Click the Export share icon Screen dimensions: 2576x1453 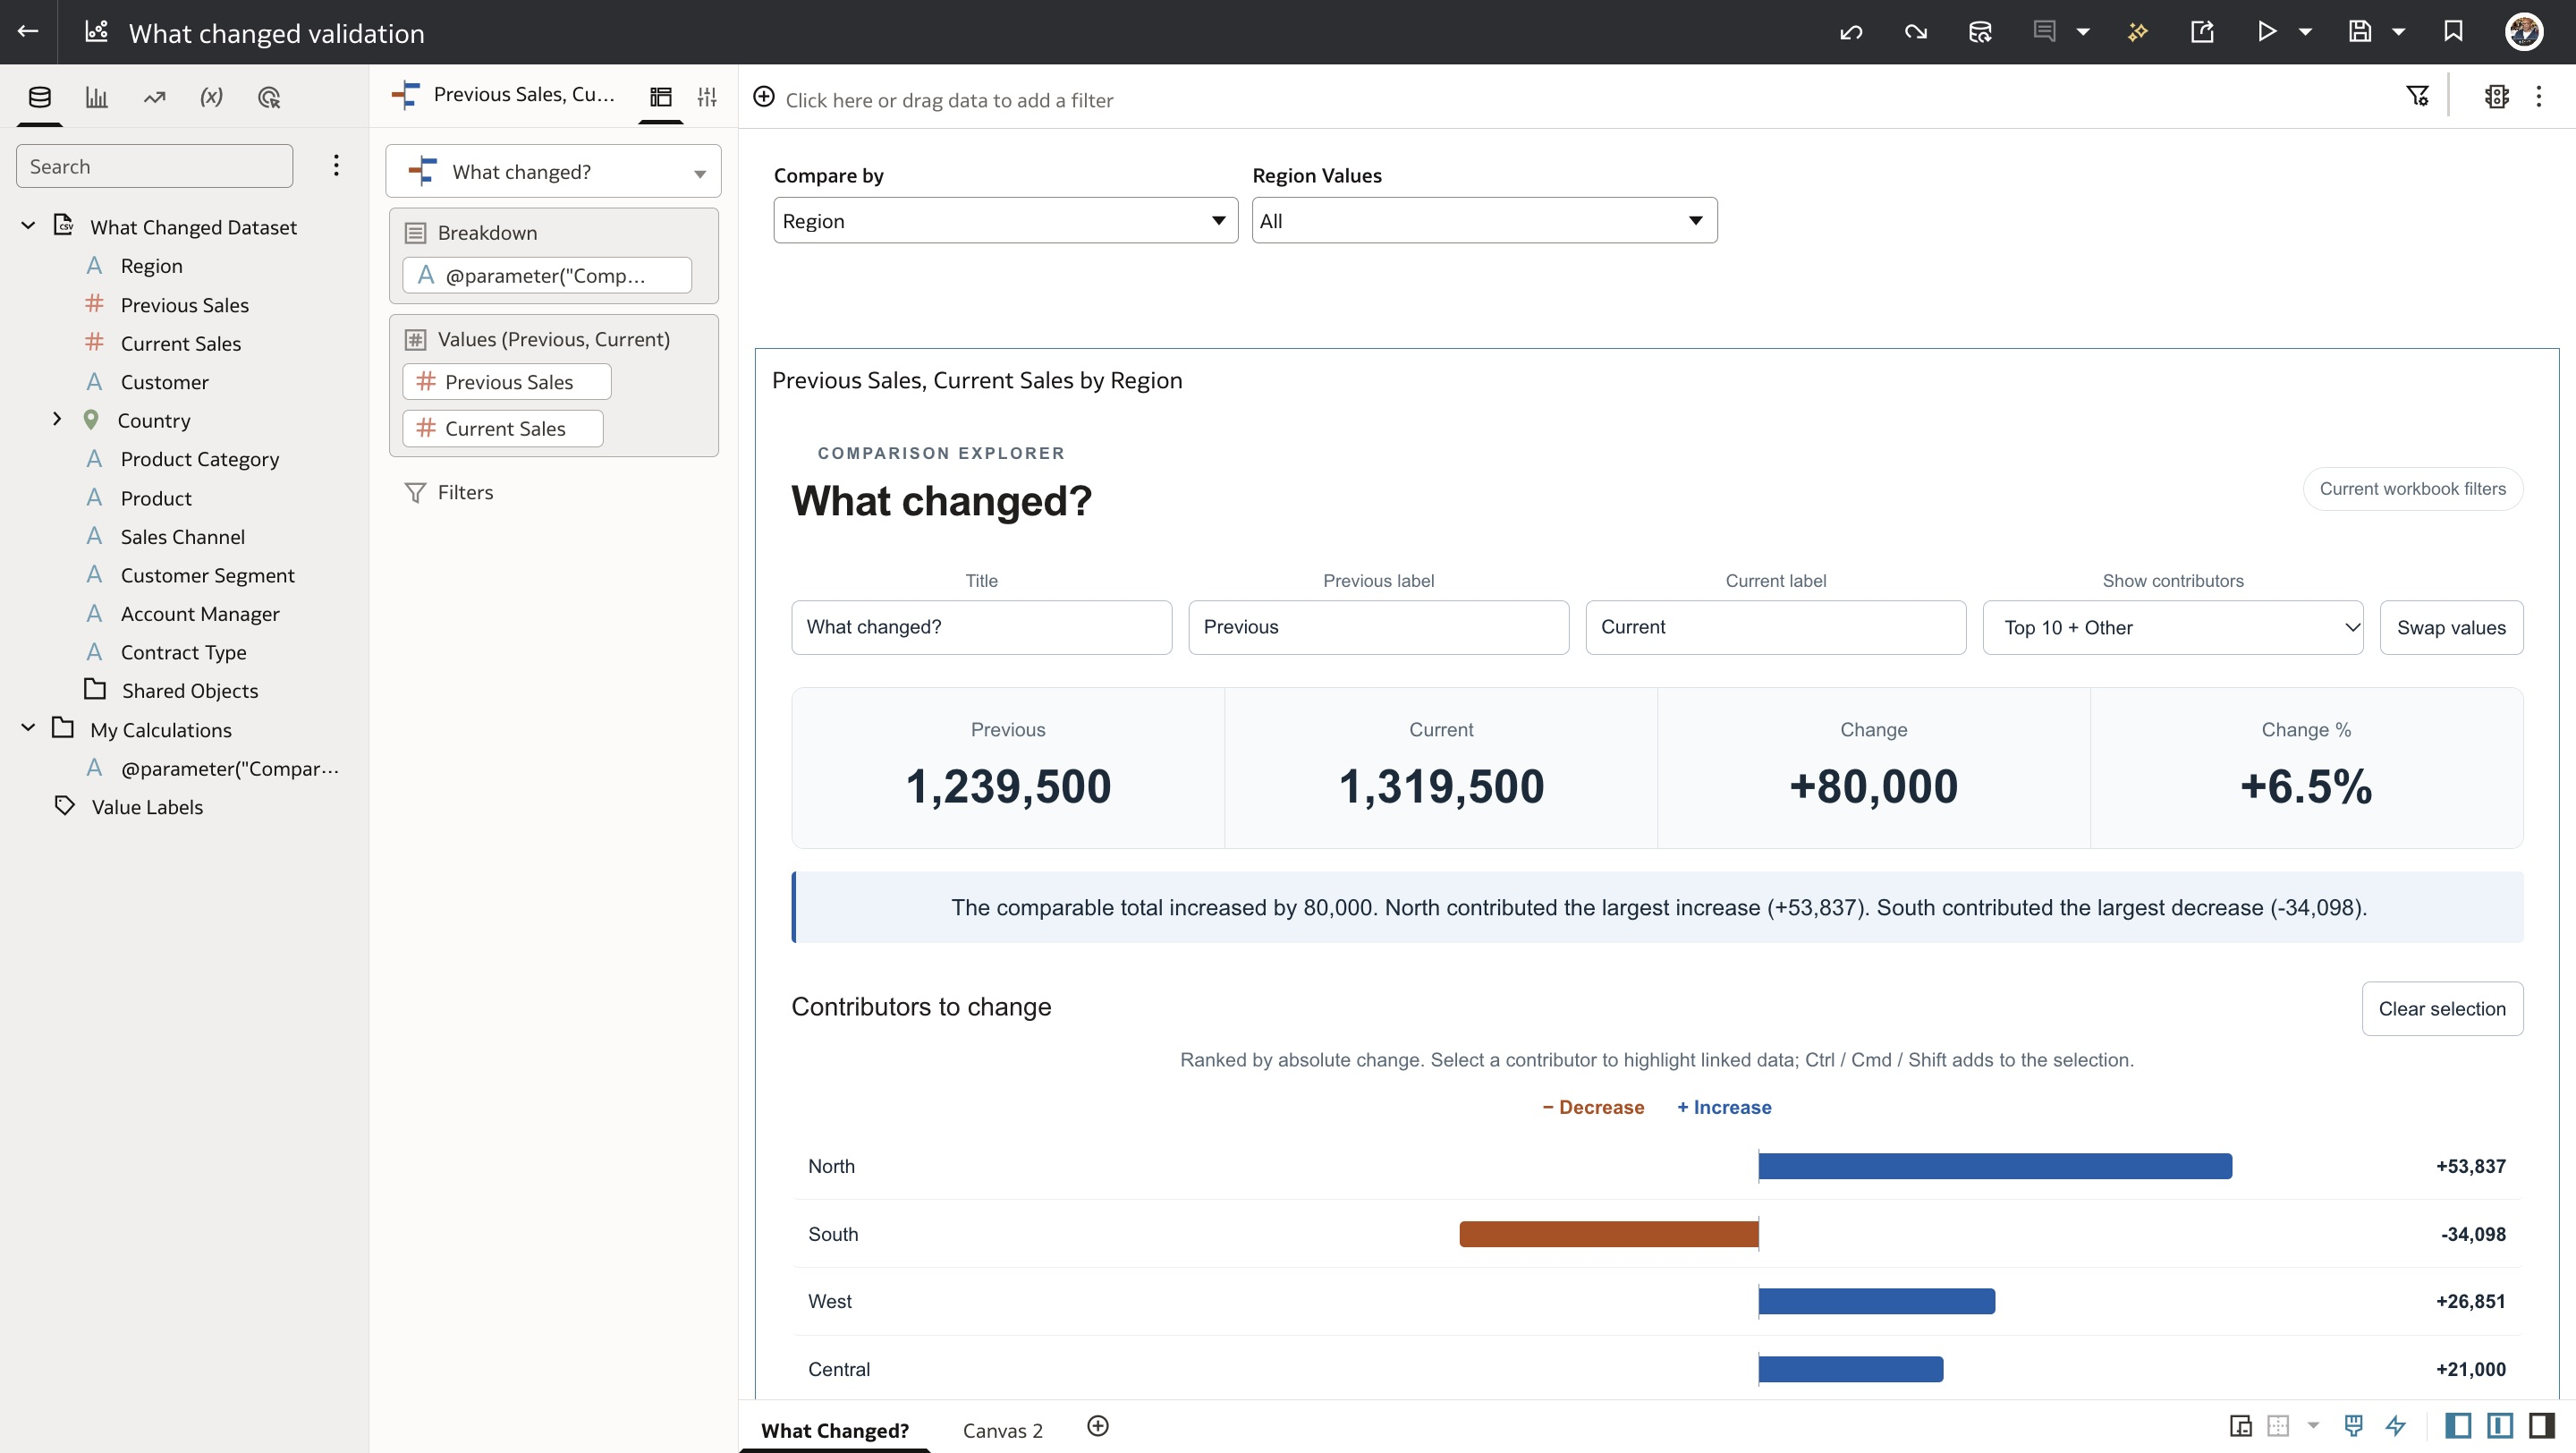pyautogui.click(x=2202, y=32)
